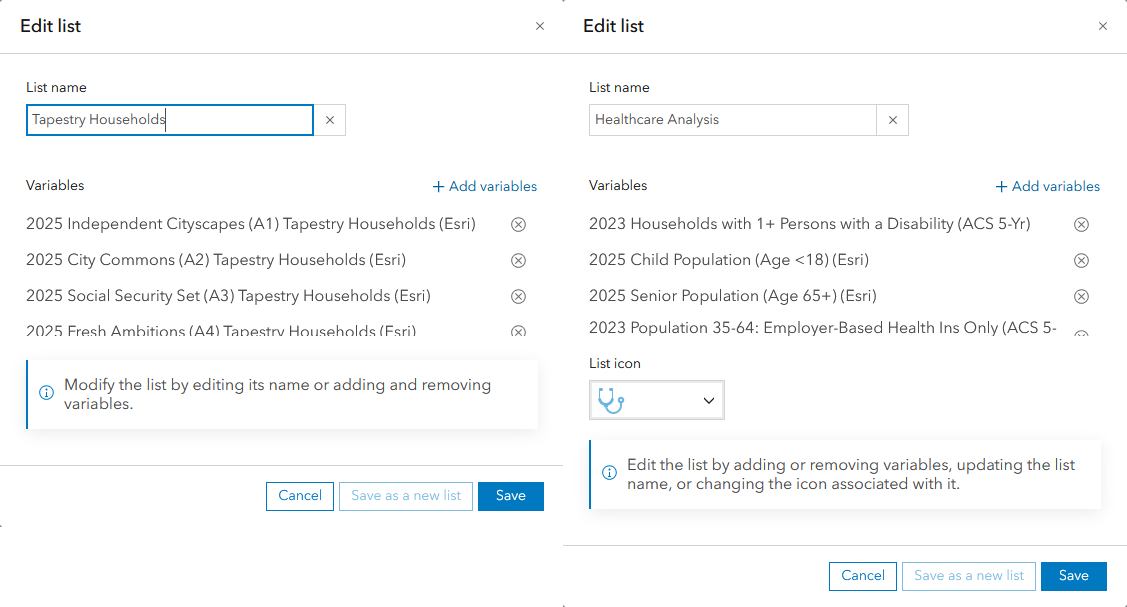Remove the 2023 Households with Disability variable
This screenshot has width=1127, height=607.
1081,224
